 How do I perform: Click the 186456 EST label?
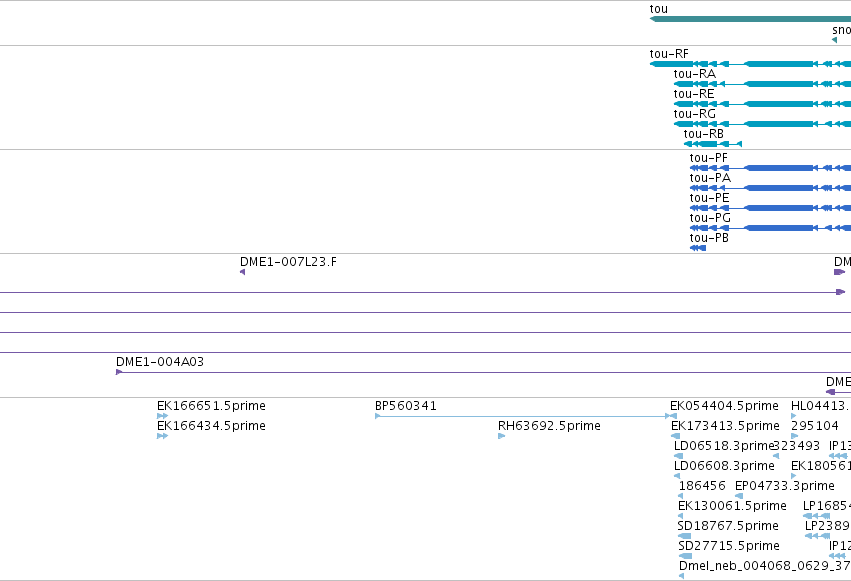[702, 486]
